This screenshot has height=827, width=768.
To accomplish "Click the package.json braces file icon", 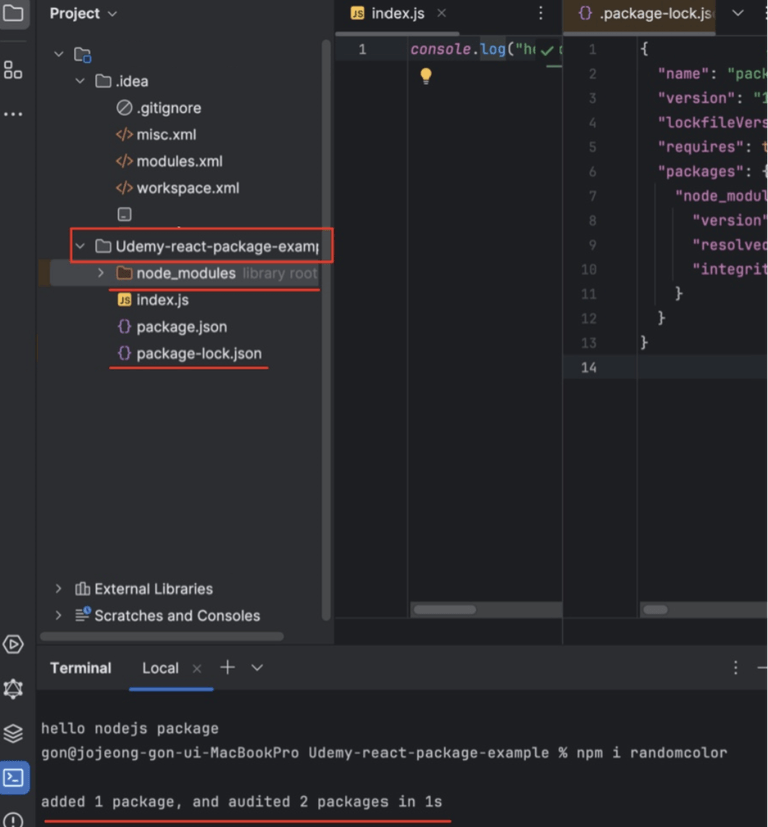I will pos(124,326).
